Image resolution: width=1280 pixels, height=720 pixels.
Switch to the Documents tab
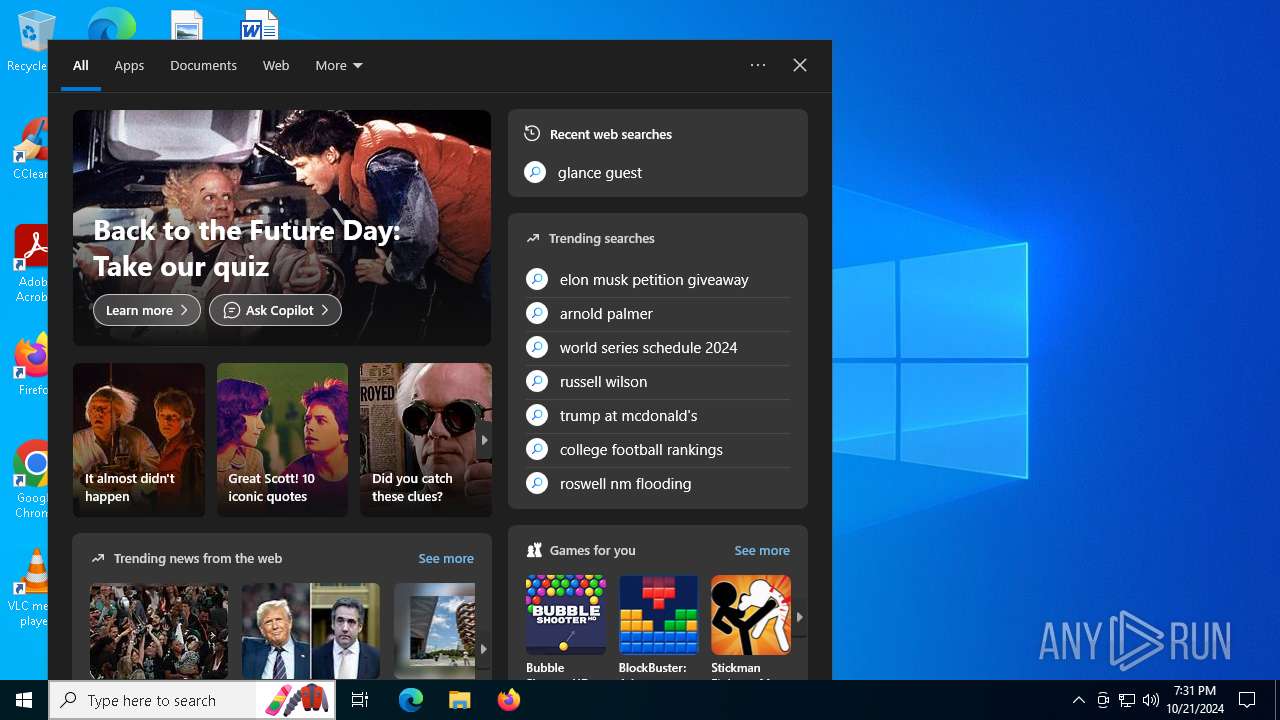[x=203, y=65]
